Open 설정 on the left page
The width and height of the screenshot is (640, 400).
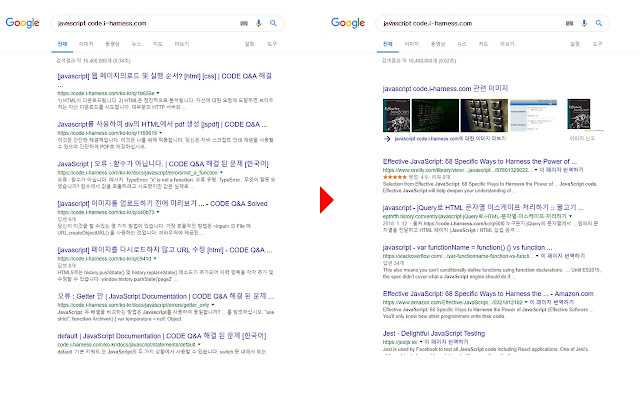249,44
